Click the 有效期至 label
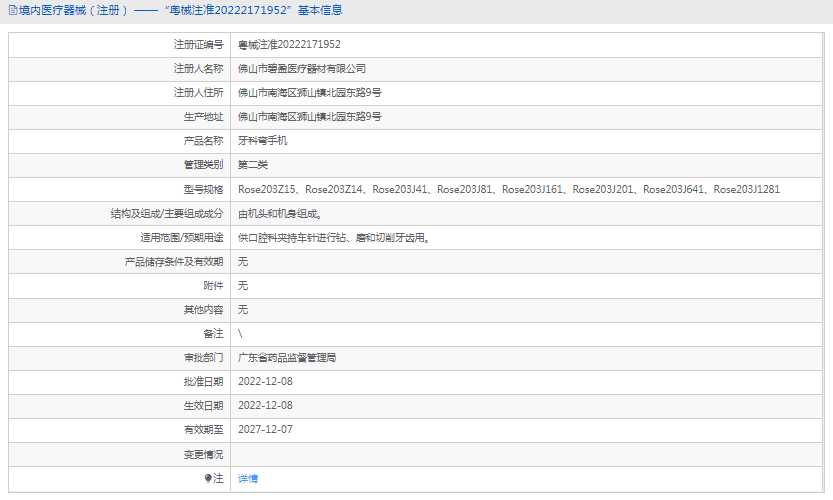Screen dimensions: 833x500 pyautogui.click(x=203, y=429)
